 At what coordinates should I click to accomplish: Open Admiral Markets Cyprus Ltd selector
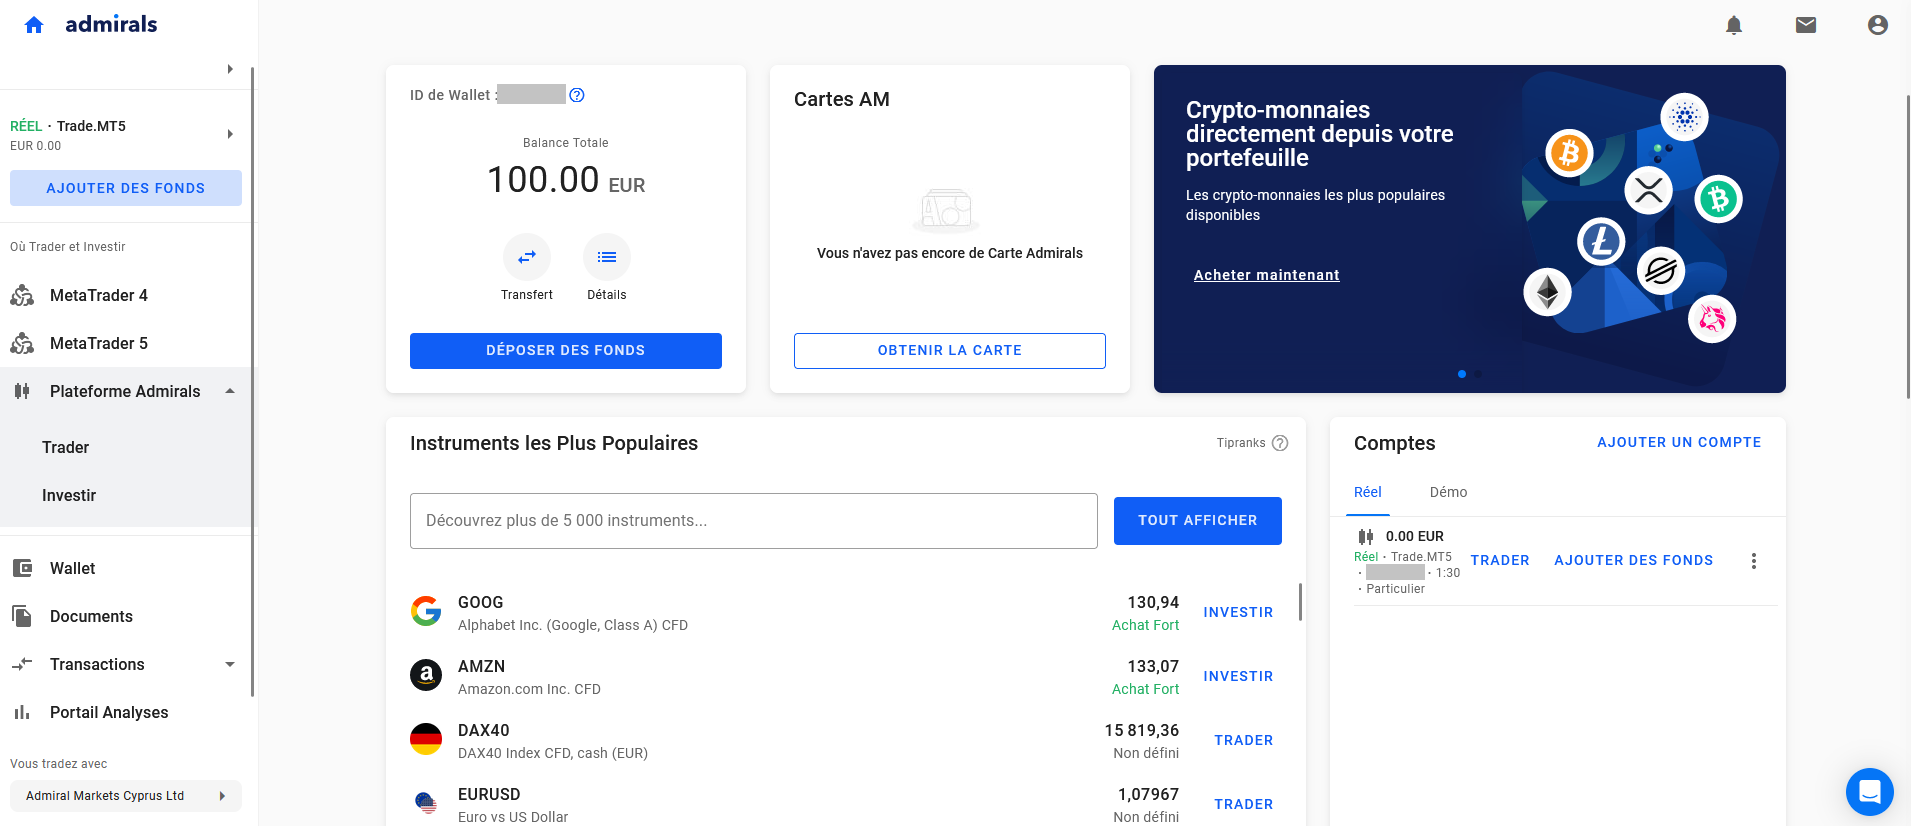(x=126, y=796)
